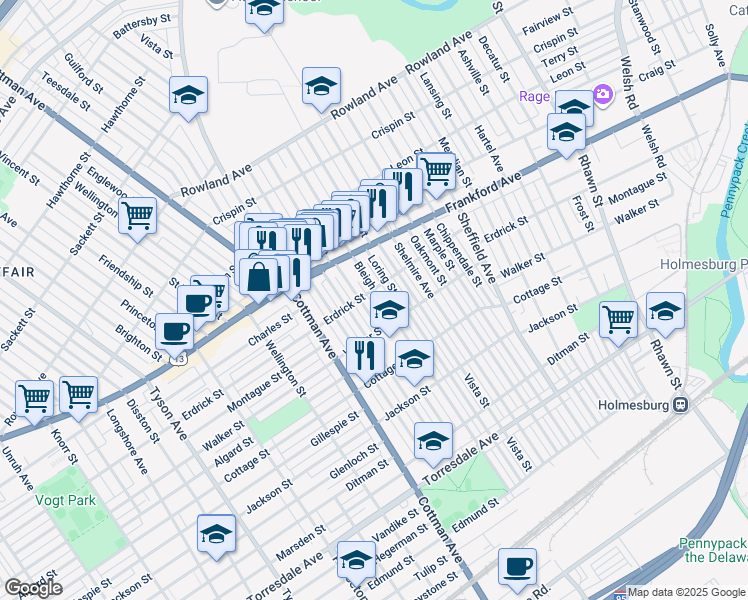Viewport: 748px width, 600px height.
Task: Click the Charles St label
Action: [x=270, y=330]
